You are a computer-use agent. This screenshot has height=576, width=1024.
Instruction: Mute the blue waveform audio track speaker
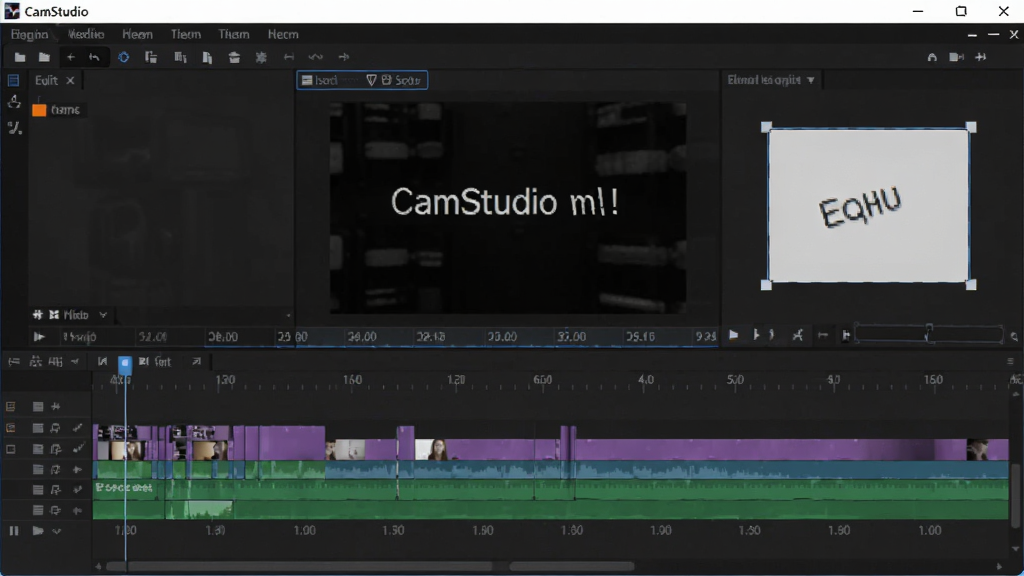point(77,470)
